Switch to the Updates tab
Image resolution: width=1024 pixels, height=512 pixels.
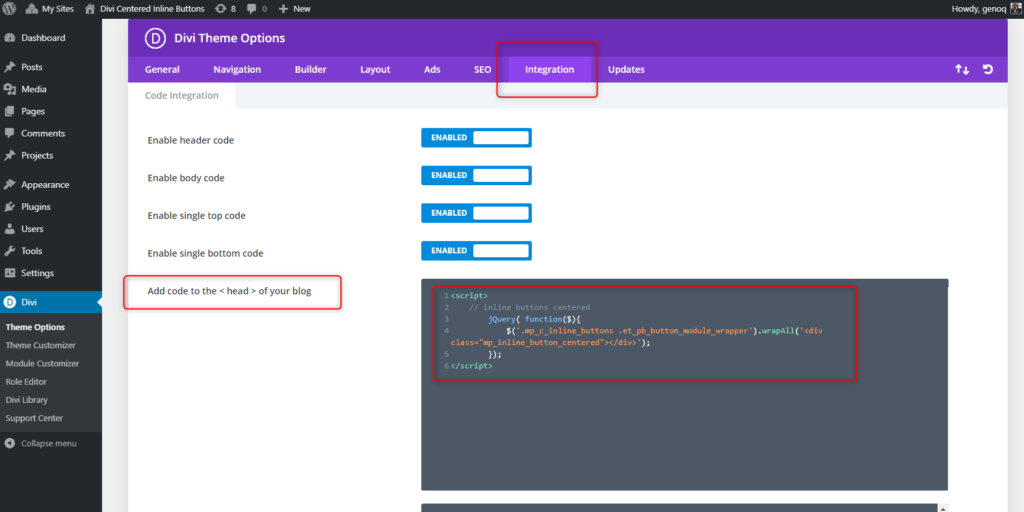point(626,70)
